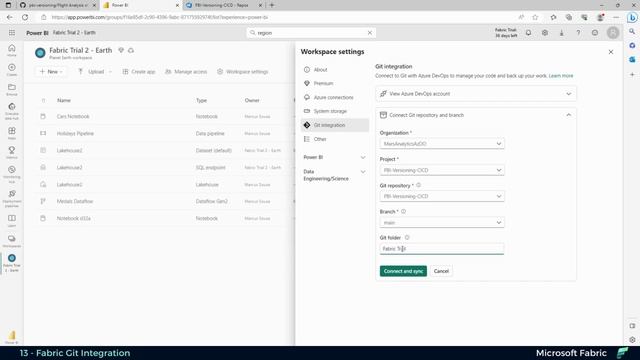The height and width of the screenshot is (360, 640).
Task: Select Fabric Trial 2 - Earth sidebar workspace
Action: point(12,263)
